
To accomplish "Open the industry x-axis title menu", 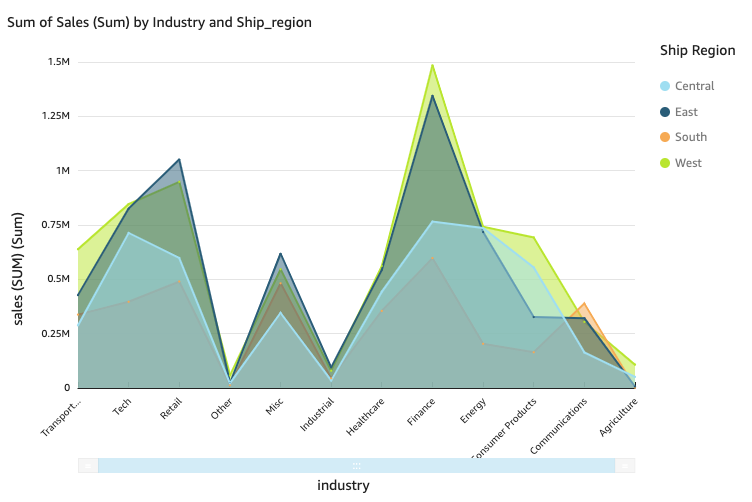I will click(343, 486).
